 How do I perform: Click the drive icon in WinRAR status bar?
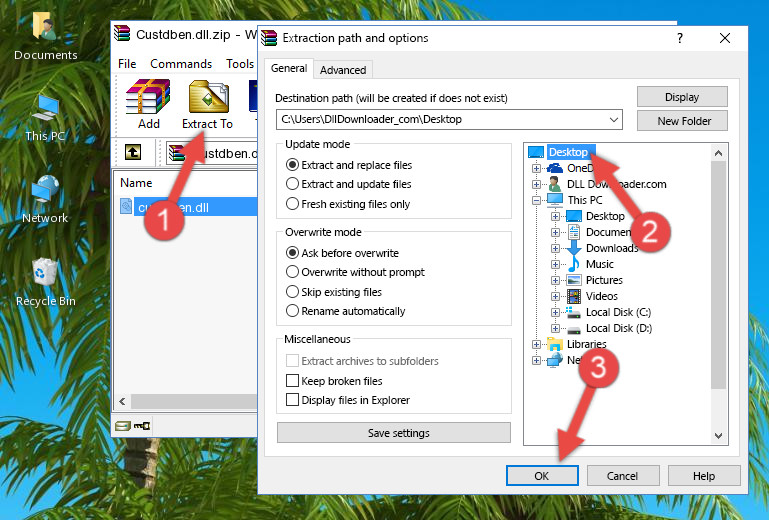click(x=123, y=426)
